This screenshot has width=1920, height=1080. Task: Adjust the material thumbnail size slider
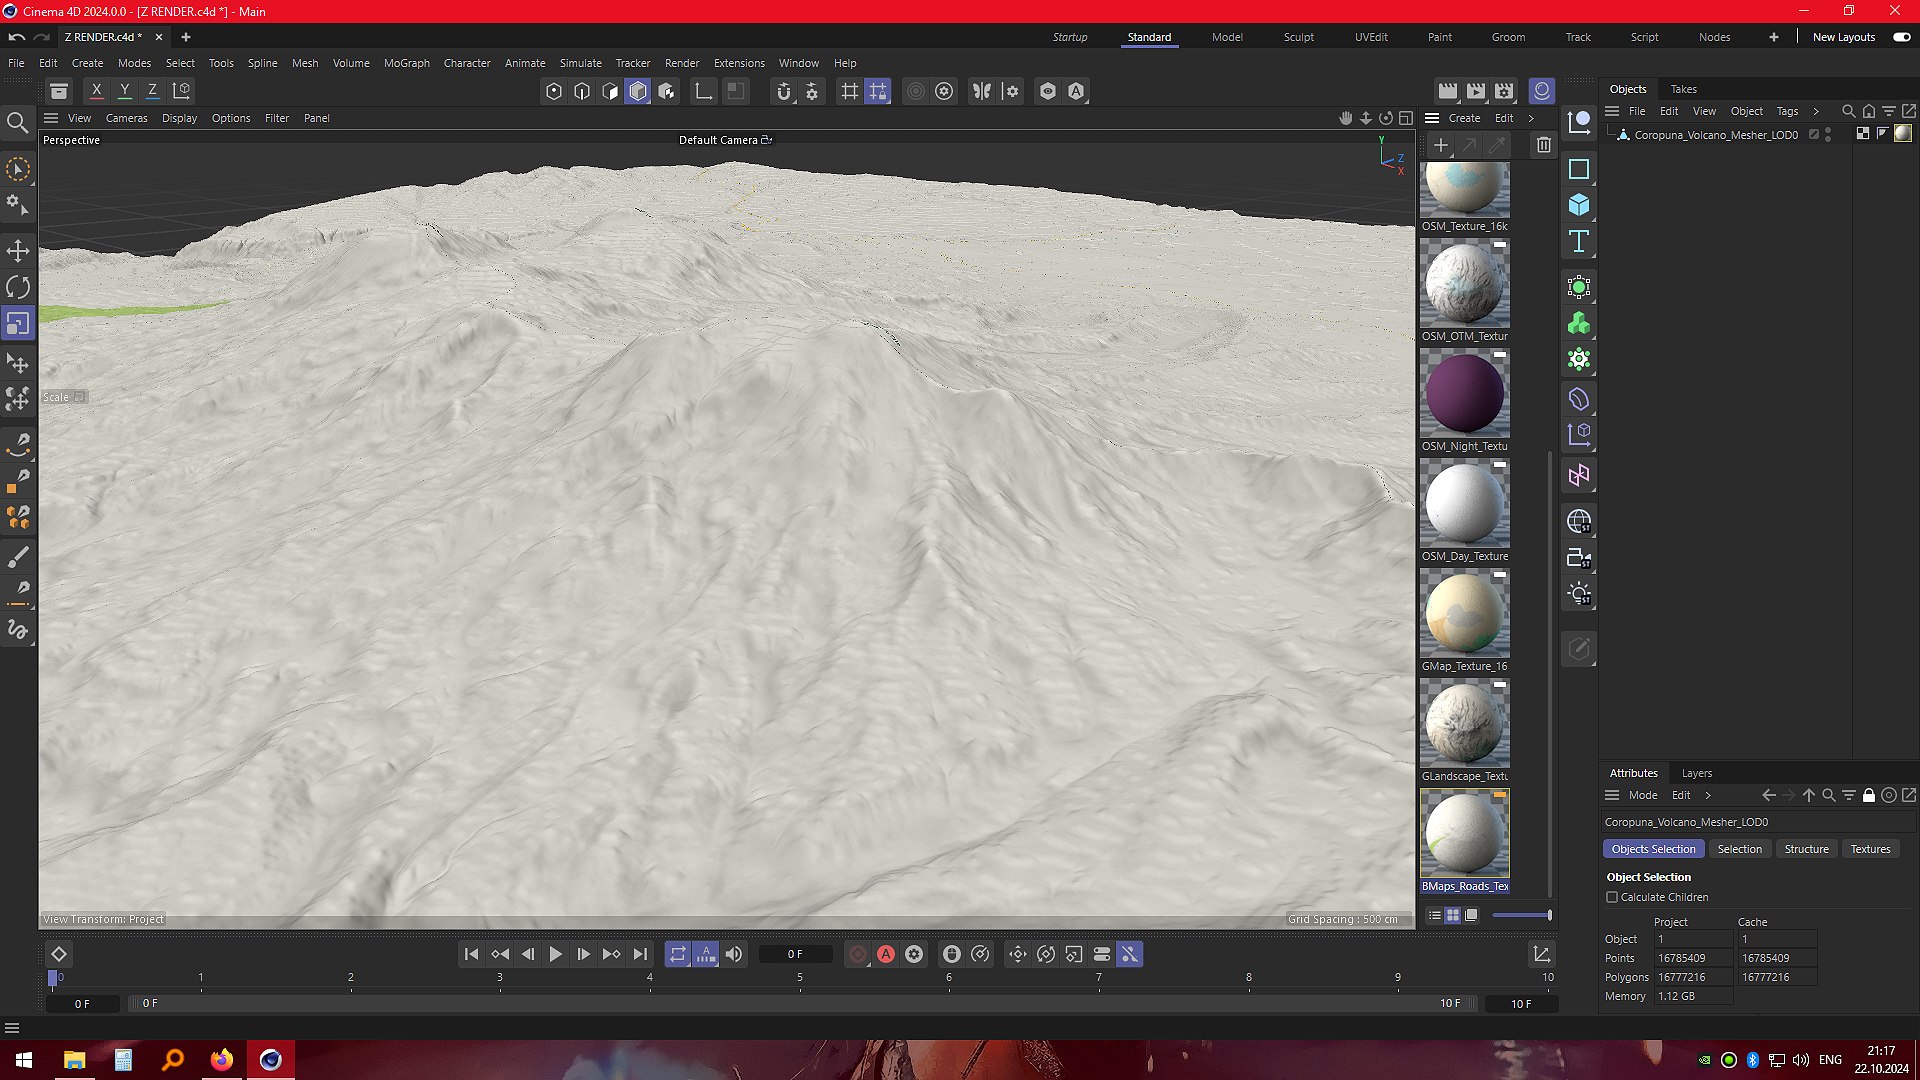(x=1522, y=915)
